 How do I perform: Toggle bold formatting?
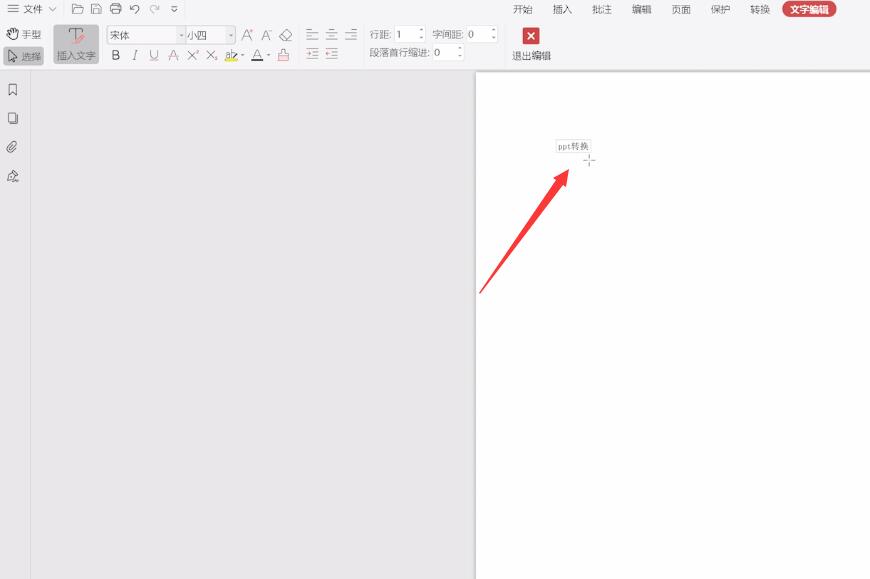(x=115, y=55)
